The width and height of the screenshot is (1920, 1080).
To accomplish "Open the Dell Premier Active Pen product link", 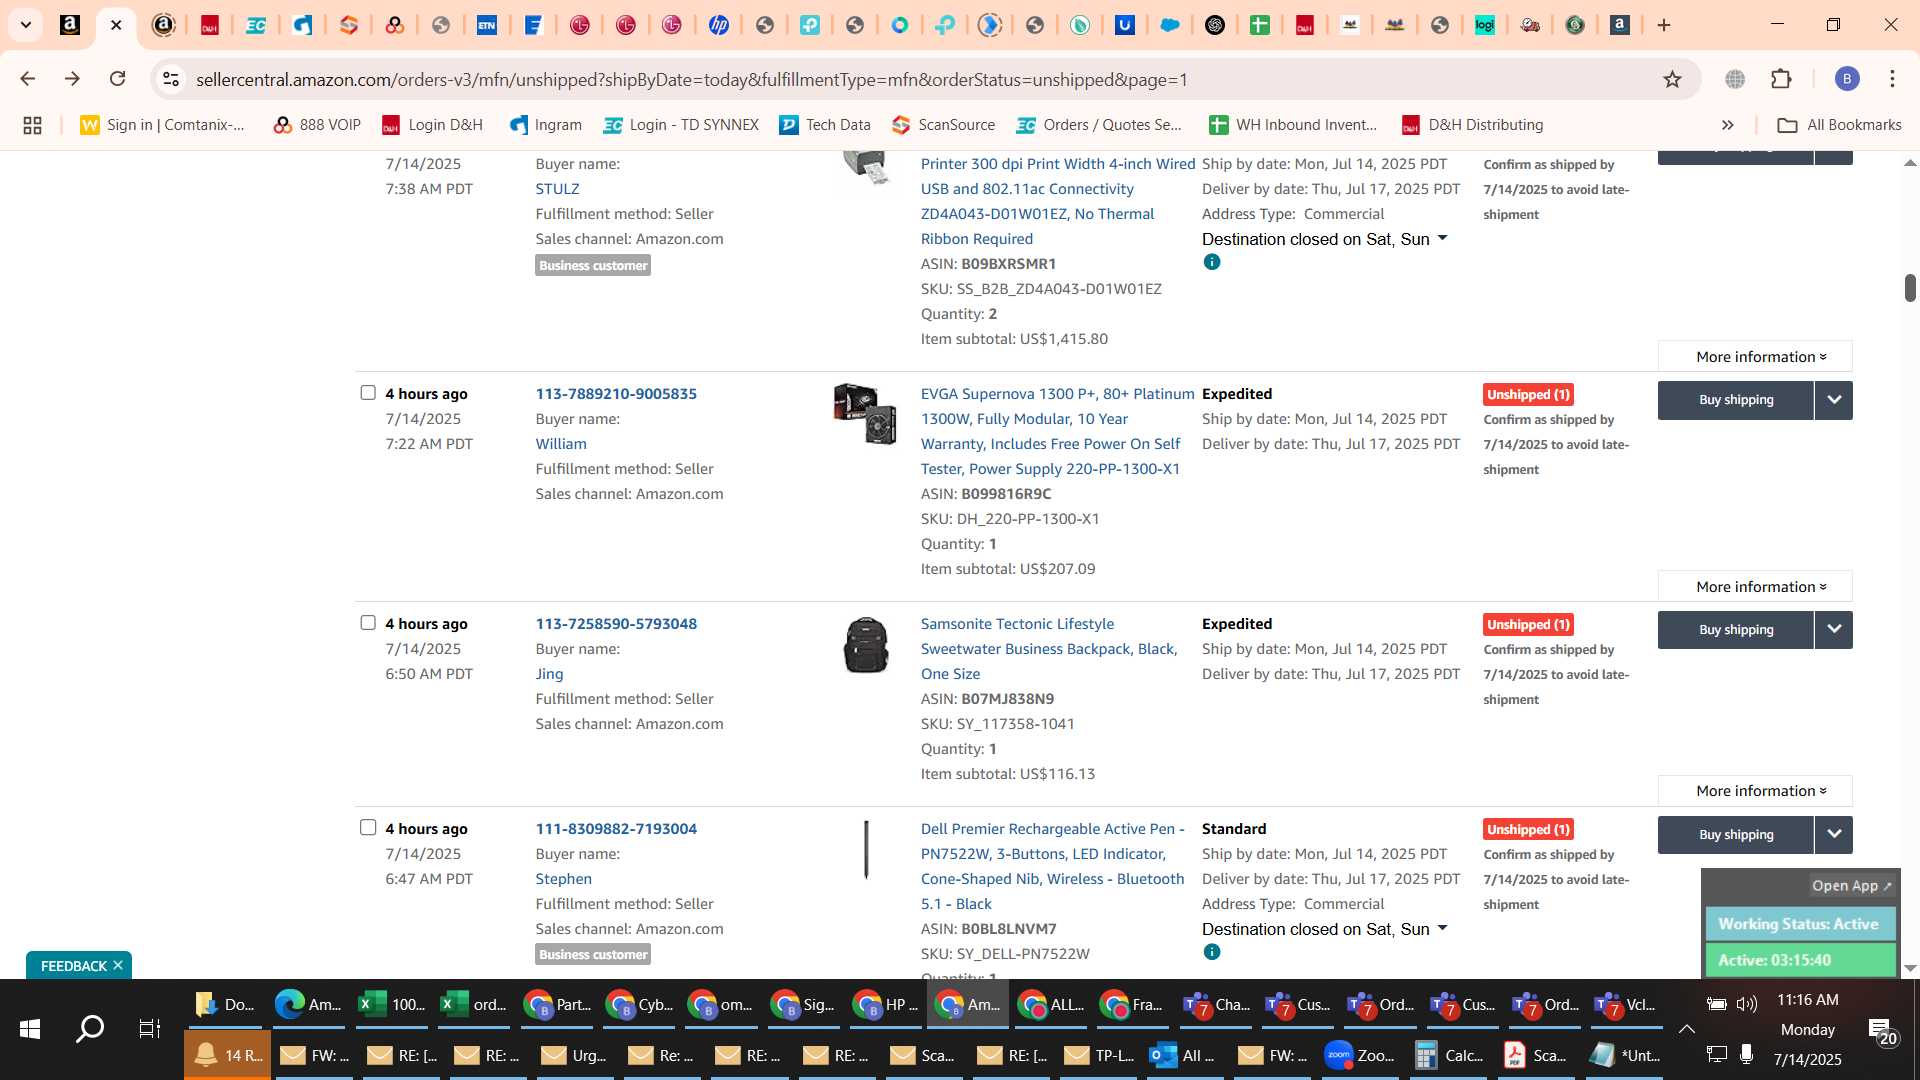I will (1052, 866).
